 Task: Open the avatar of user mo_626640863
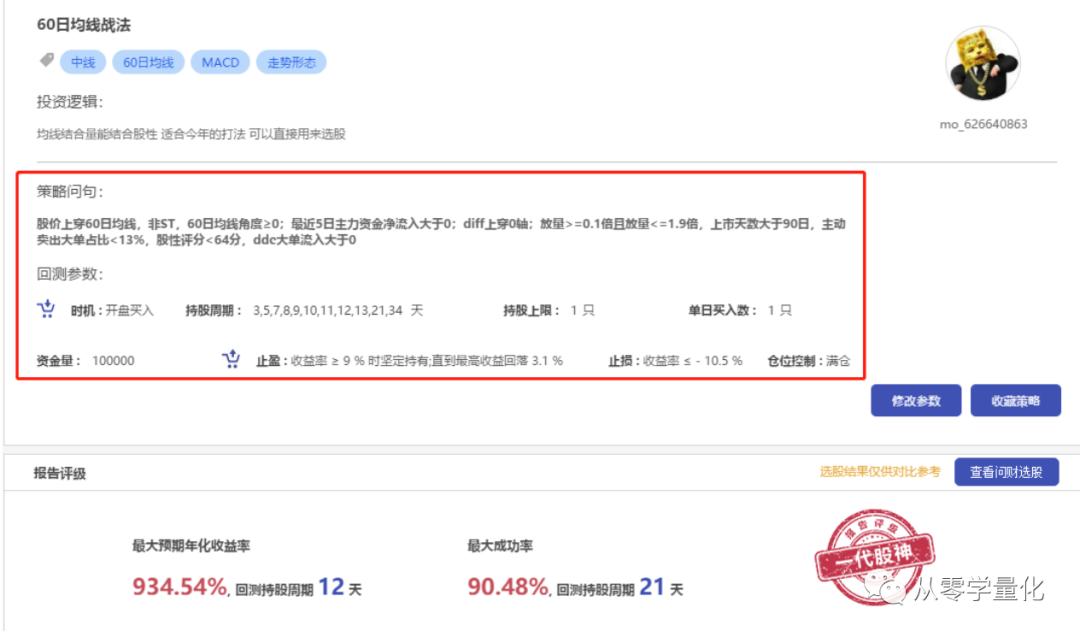click(x=983, y=62)
